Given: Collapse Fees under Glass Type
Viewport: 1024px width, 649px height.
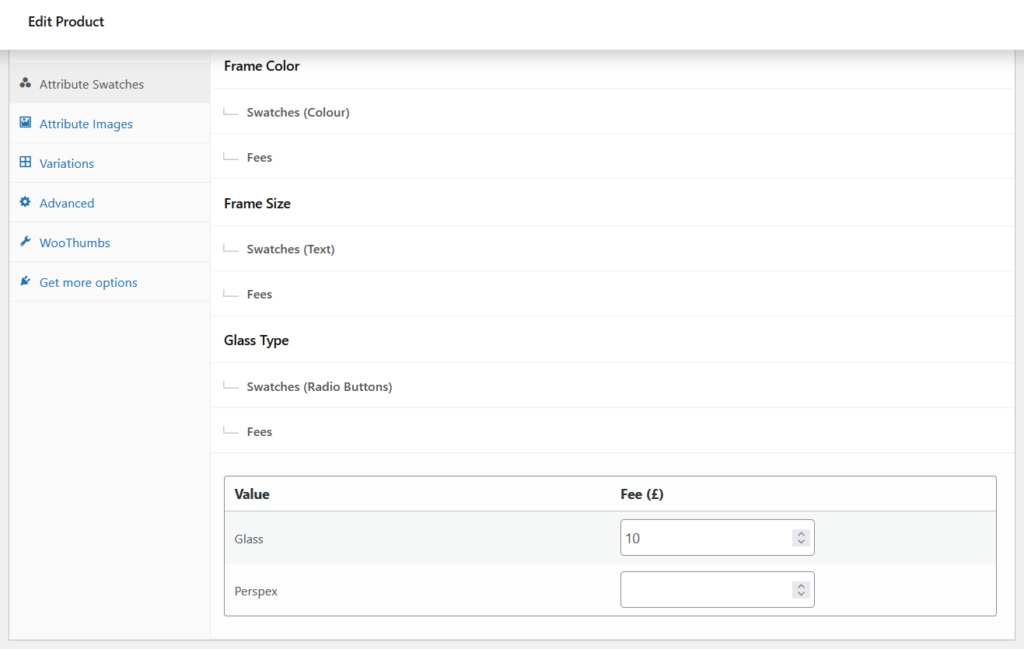Looking at the screenshot, I should click(x=259, y=432).
